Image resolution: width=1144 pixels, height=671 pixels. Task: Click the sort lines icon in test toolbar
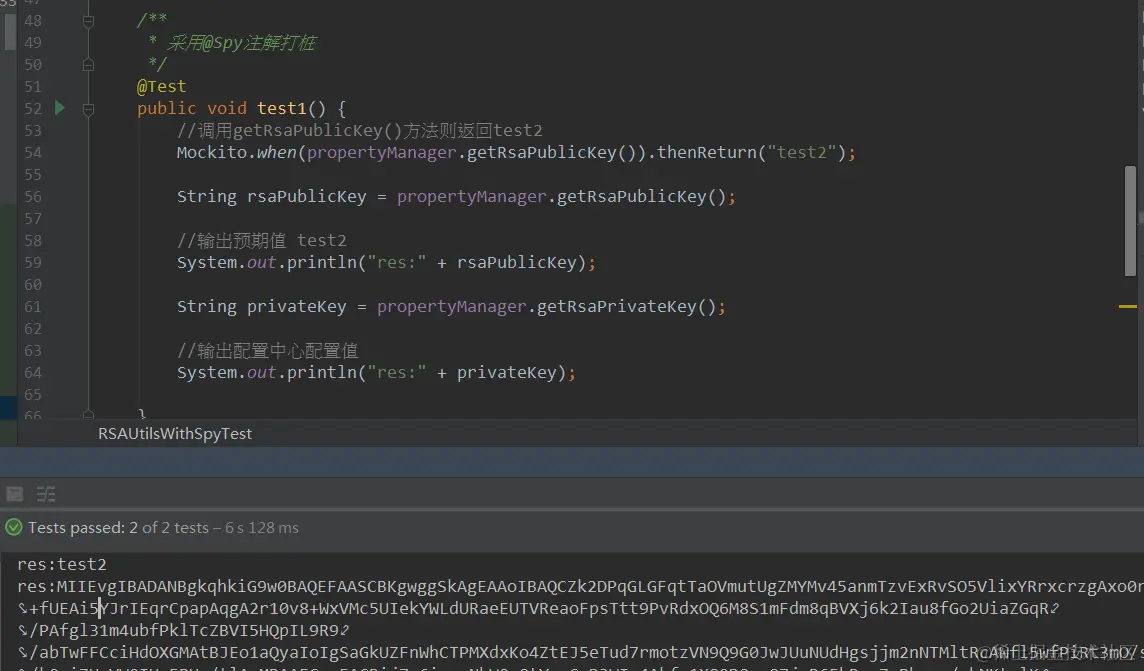[46, 494]
